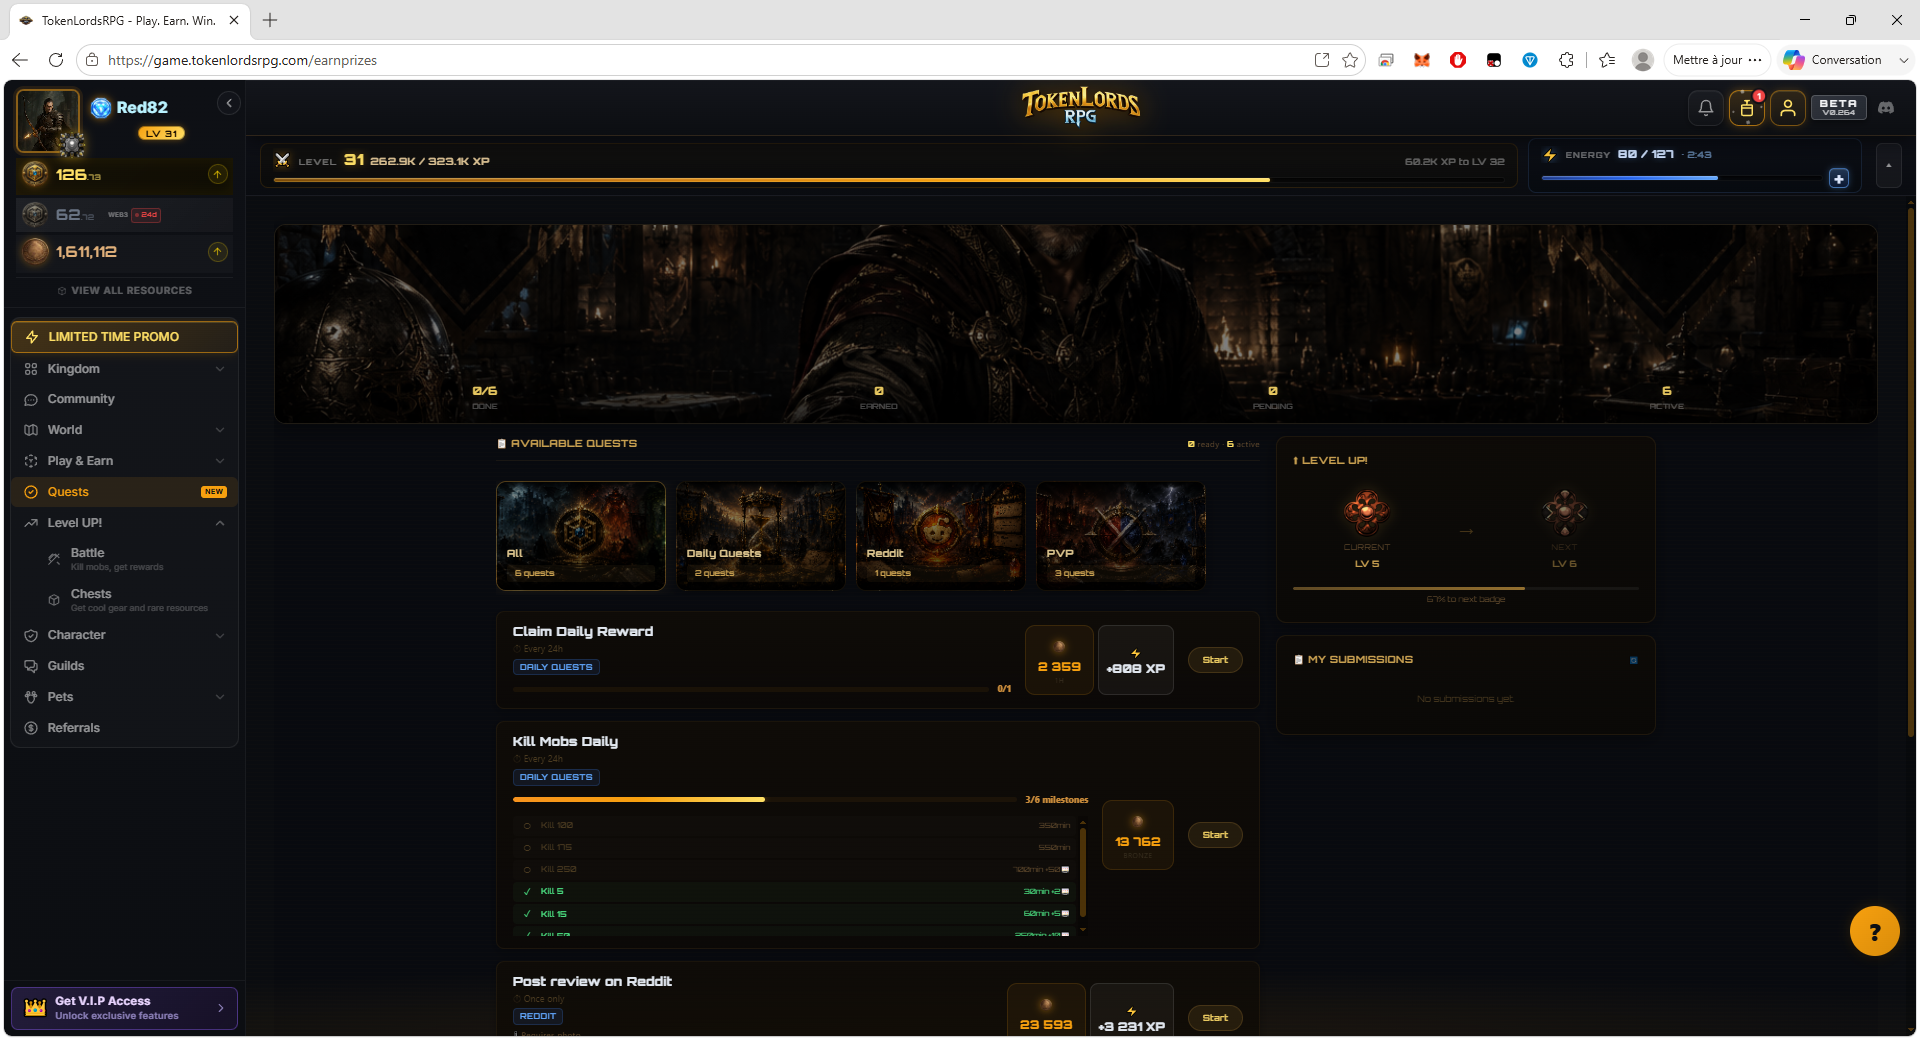Click the Daily Quests tag on Claim Daily Reward
The width and height of the screenshot is (1920, 1040).
556,667
